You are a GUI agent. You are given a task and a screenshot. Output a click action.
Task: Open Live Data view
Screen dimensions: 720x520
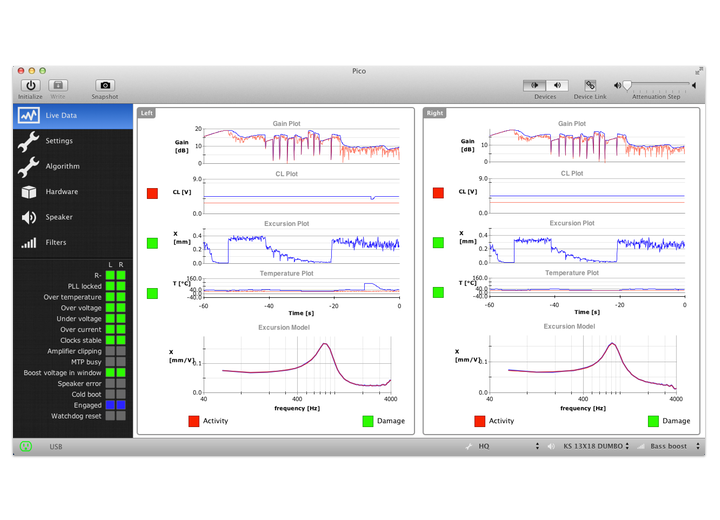click(x=73, y=116)
